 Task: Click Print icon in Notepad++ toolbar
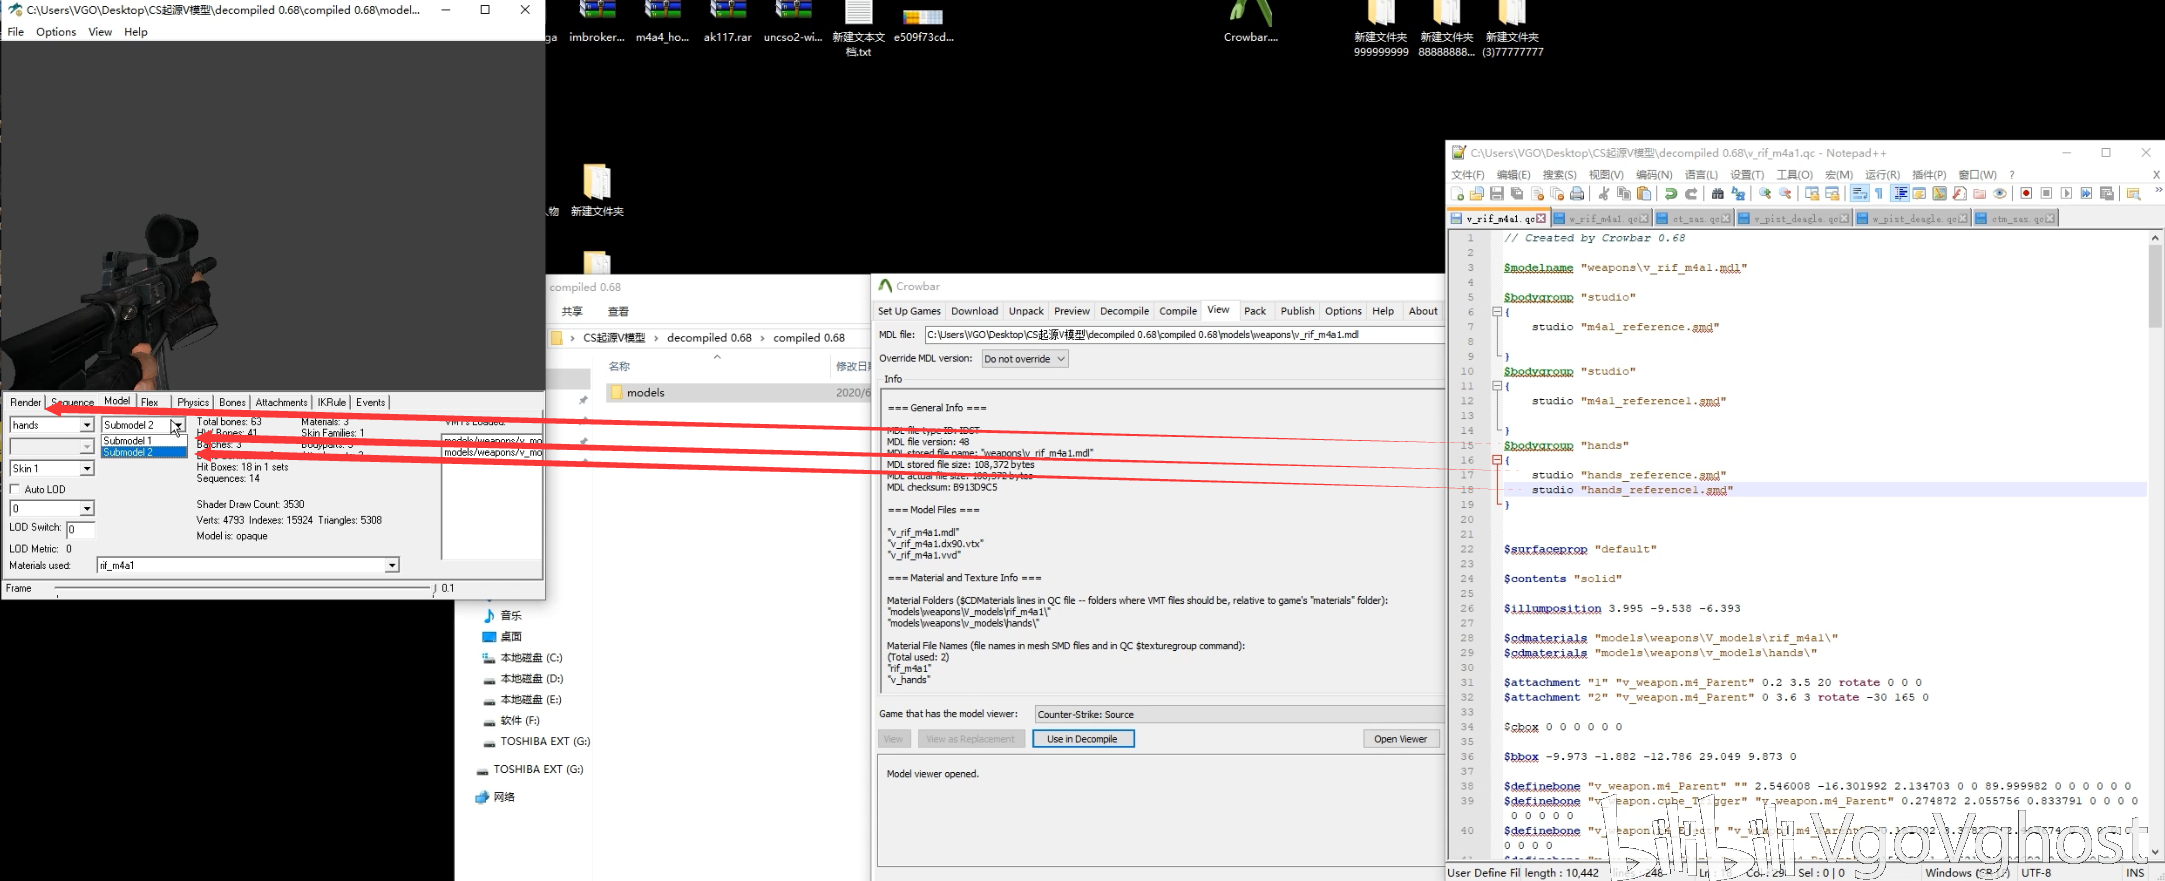(x=1577, y=194)
